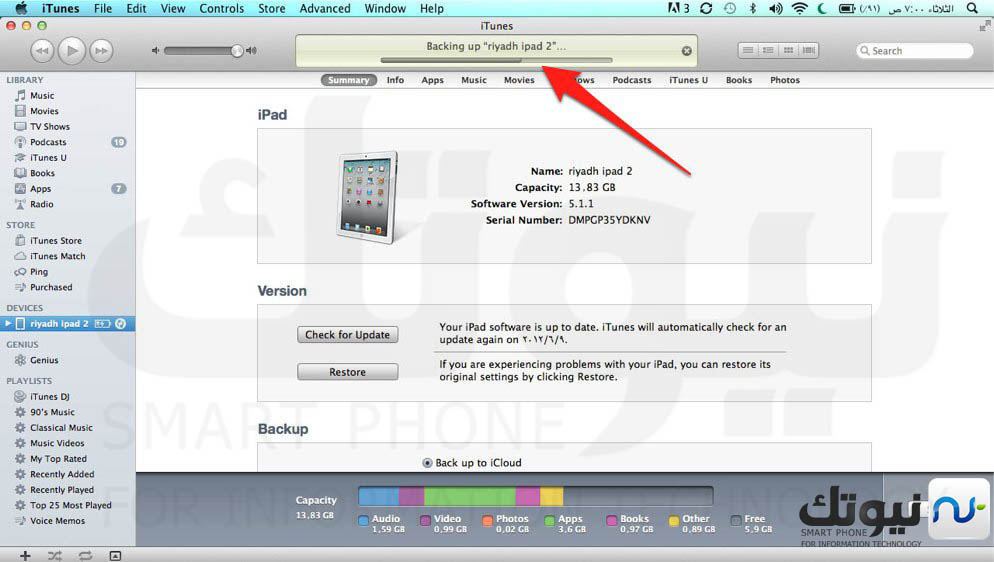The image size is (994, 562).
Task: Eject riyadh ipad 2 device
Action: click(x=120, y=324)
